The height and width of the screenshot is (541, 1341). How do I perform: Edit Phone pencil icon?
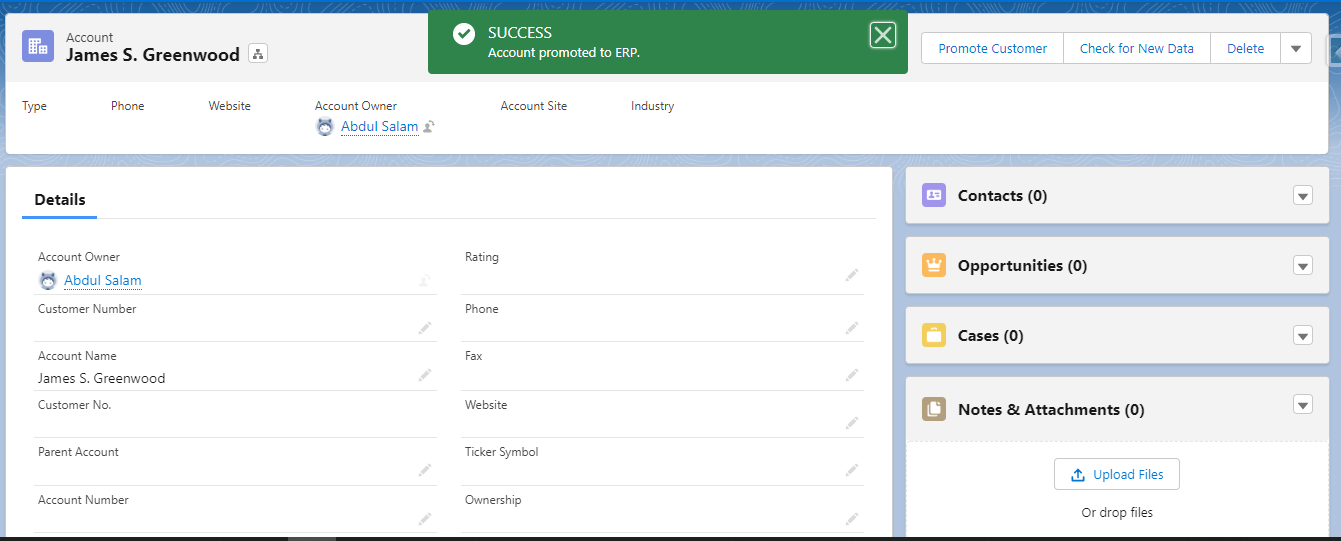coord(852,327)
